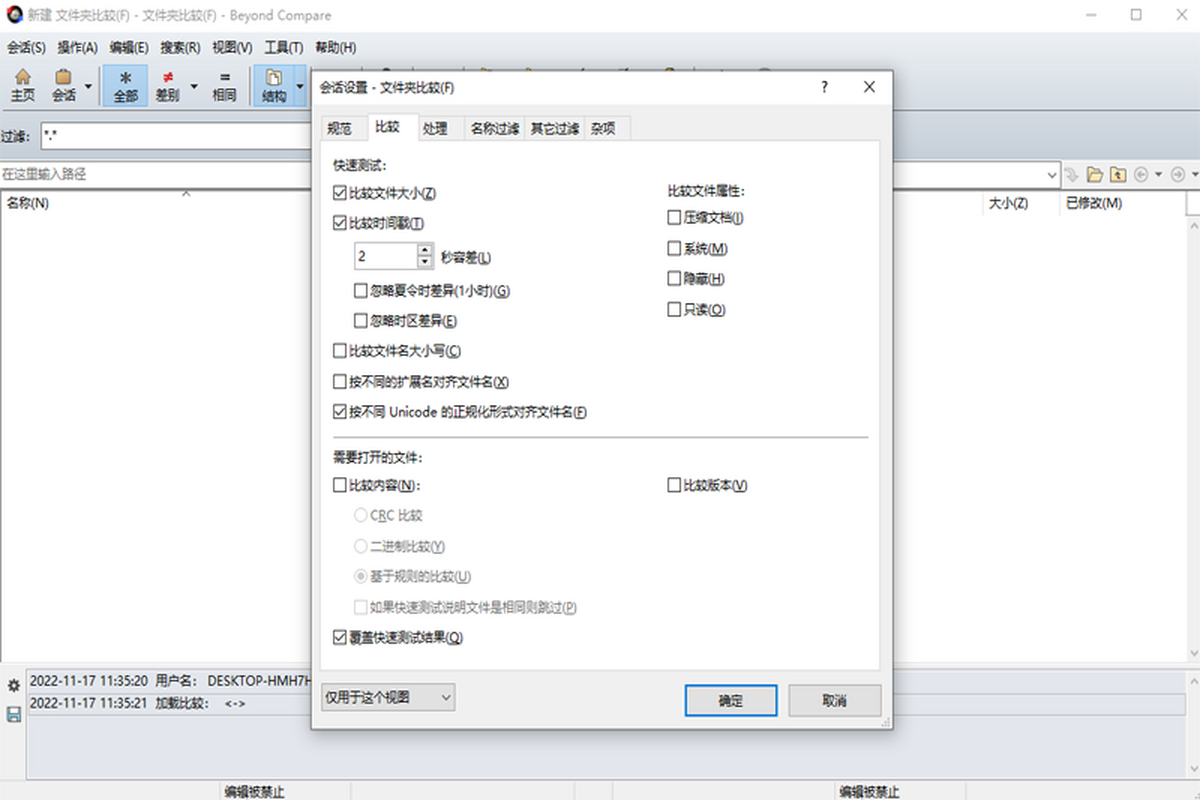Open the 工具(T) menu
Image resolution: width=1200 pixels, height=800 pixels.
pos(283,47)
